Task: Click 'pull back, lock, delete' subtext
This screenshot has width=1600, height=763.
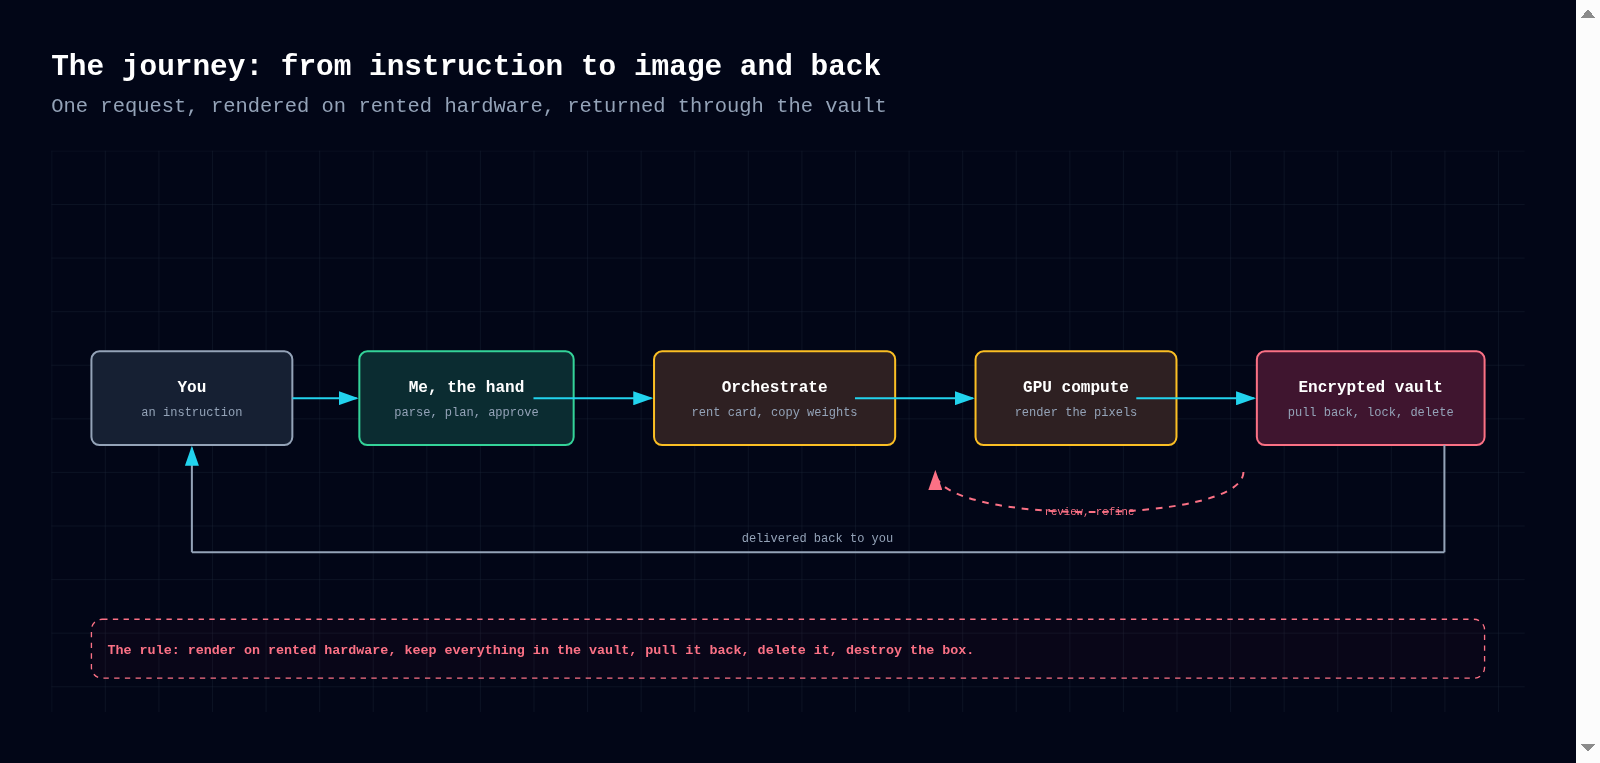Action: point(1371,412)
